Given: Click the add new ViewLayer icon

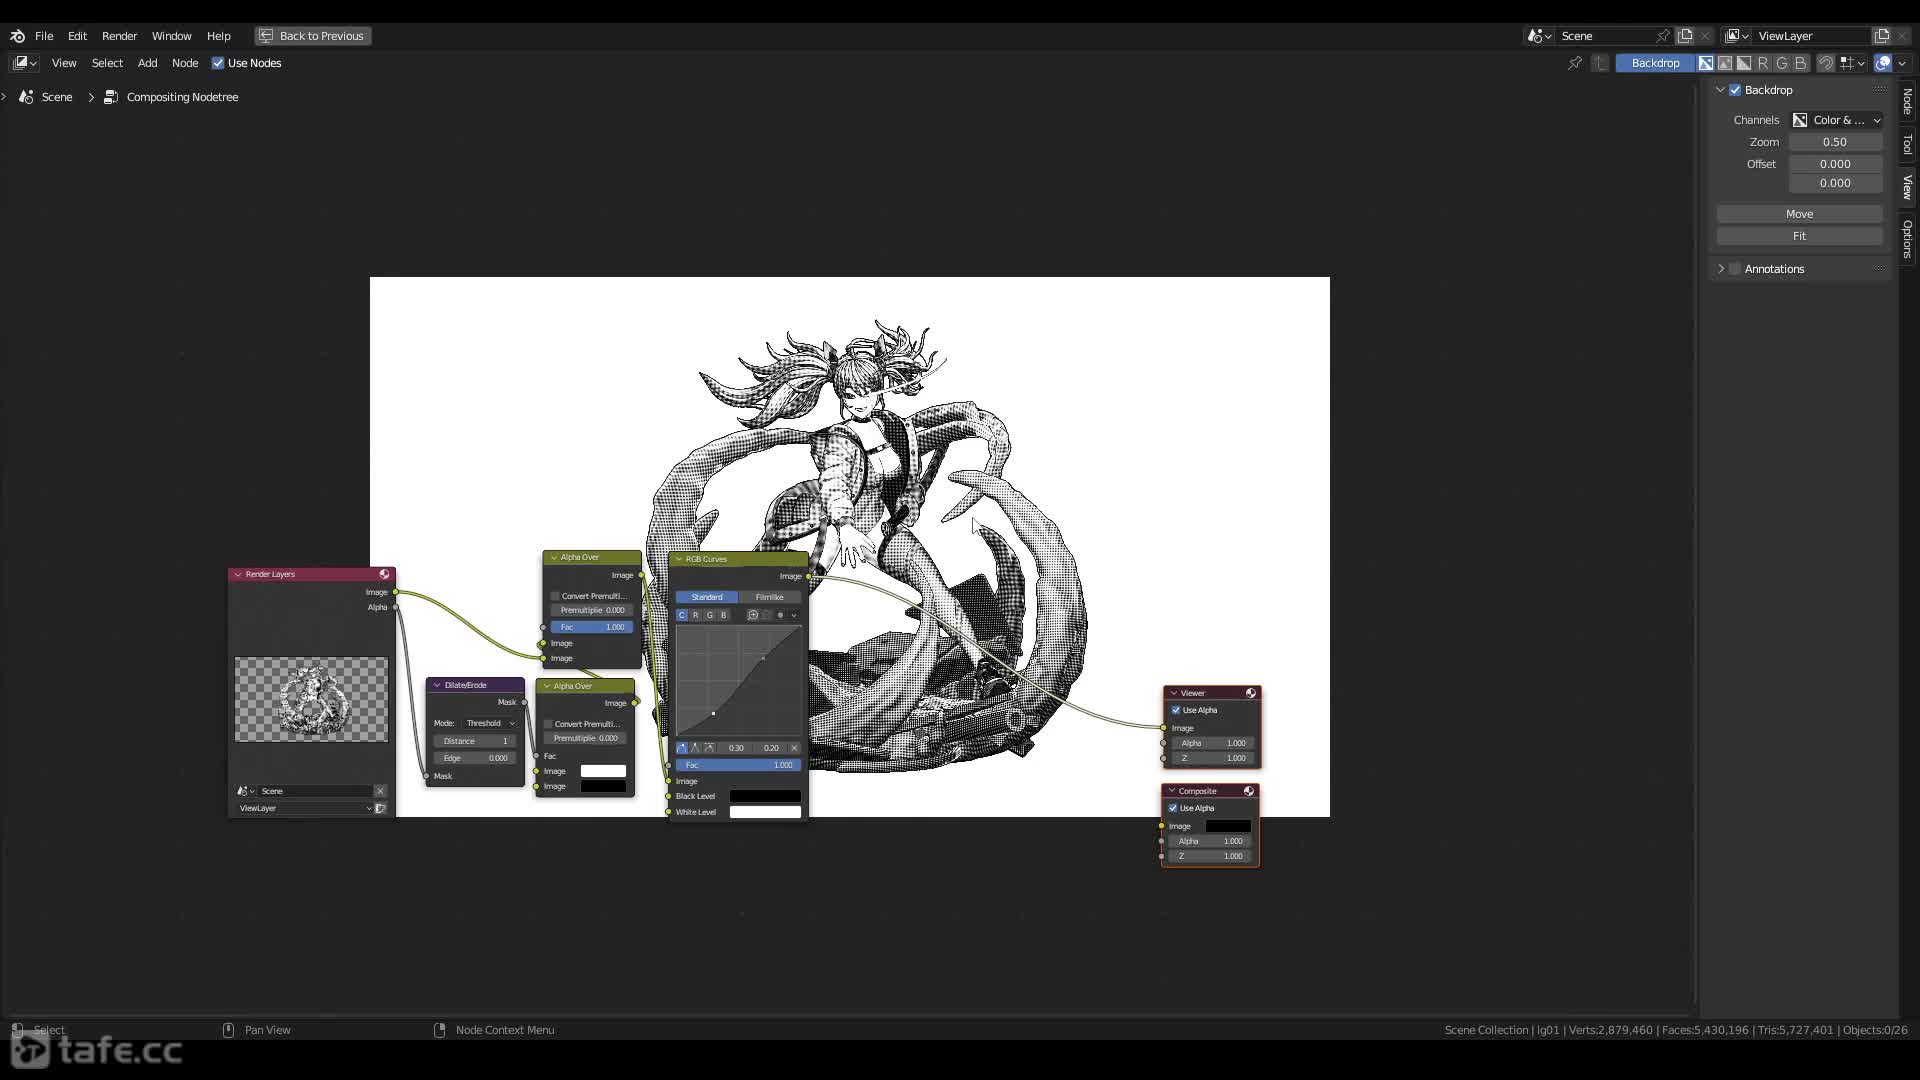Looking at the screenshot, I should pos(1881,36).
